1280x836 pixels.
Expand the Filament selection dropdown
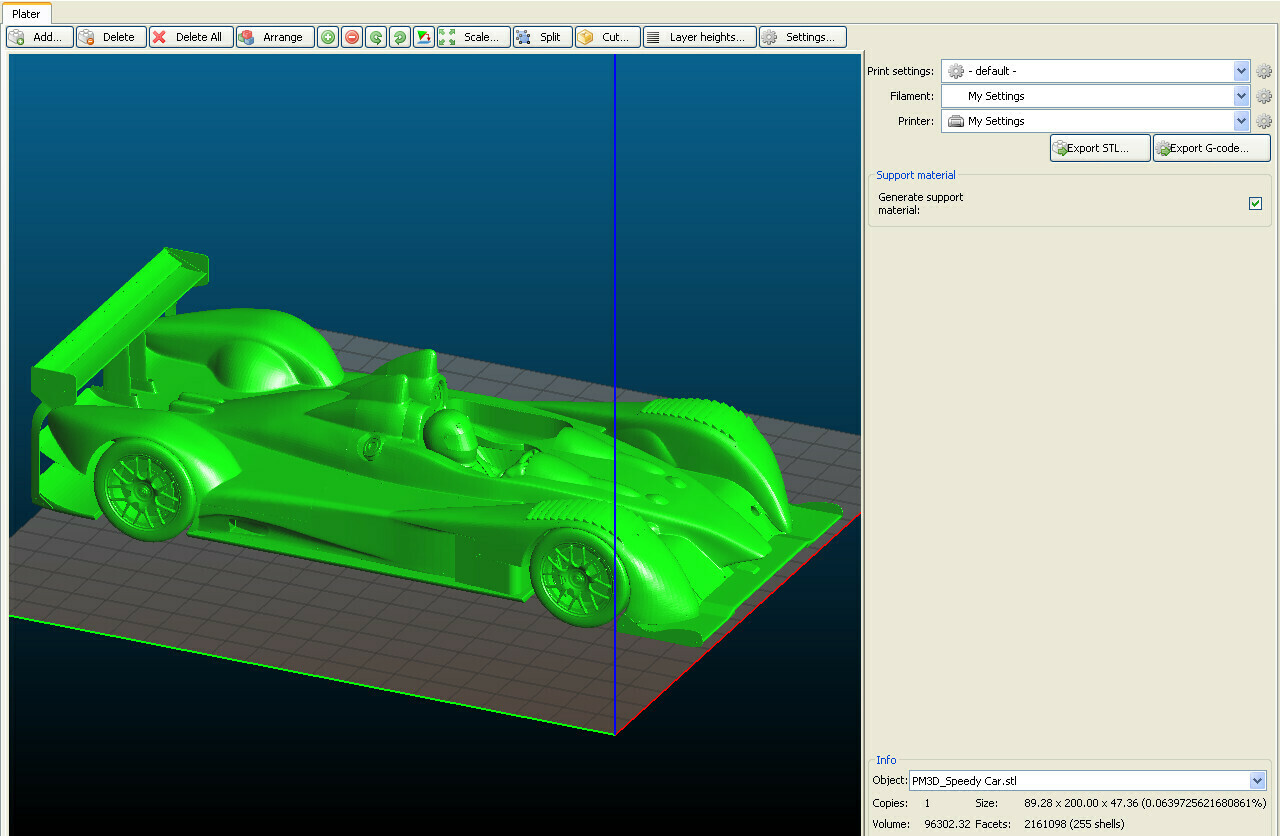(x=1241, y=96)
